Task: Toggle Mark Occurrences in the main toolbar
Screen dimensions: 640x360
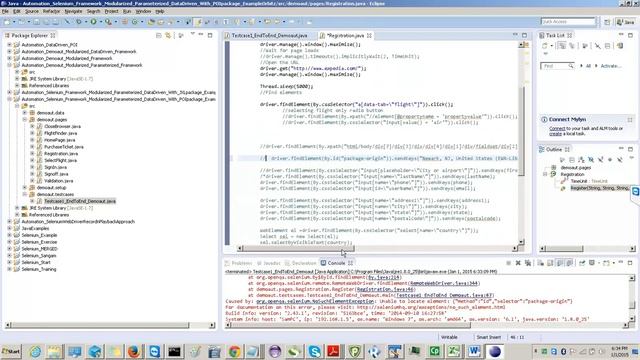Action: (x=199, y=22)
